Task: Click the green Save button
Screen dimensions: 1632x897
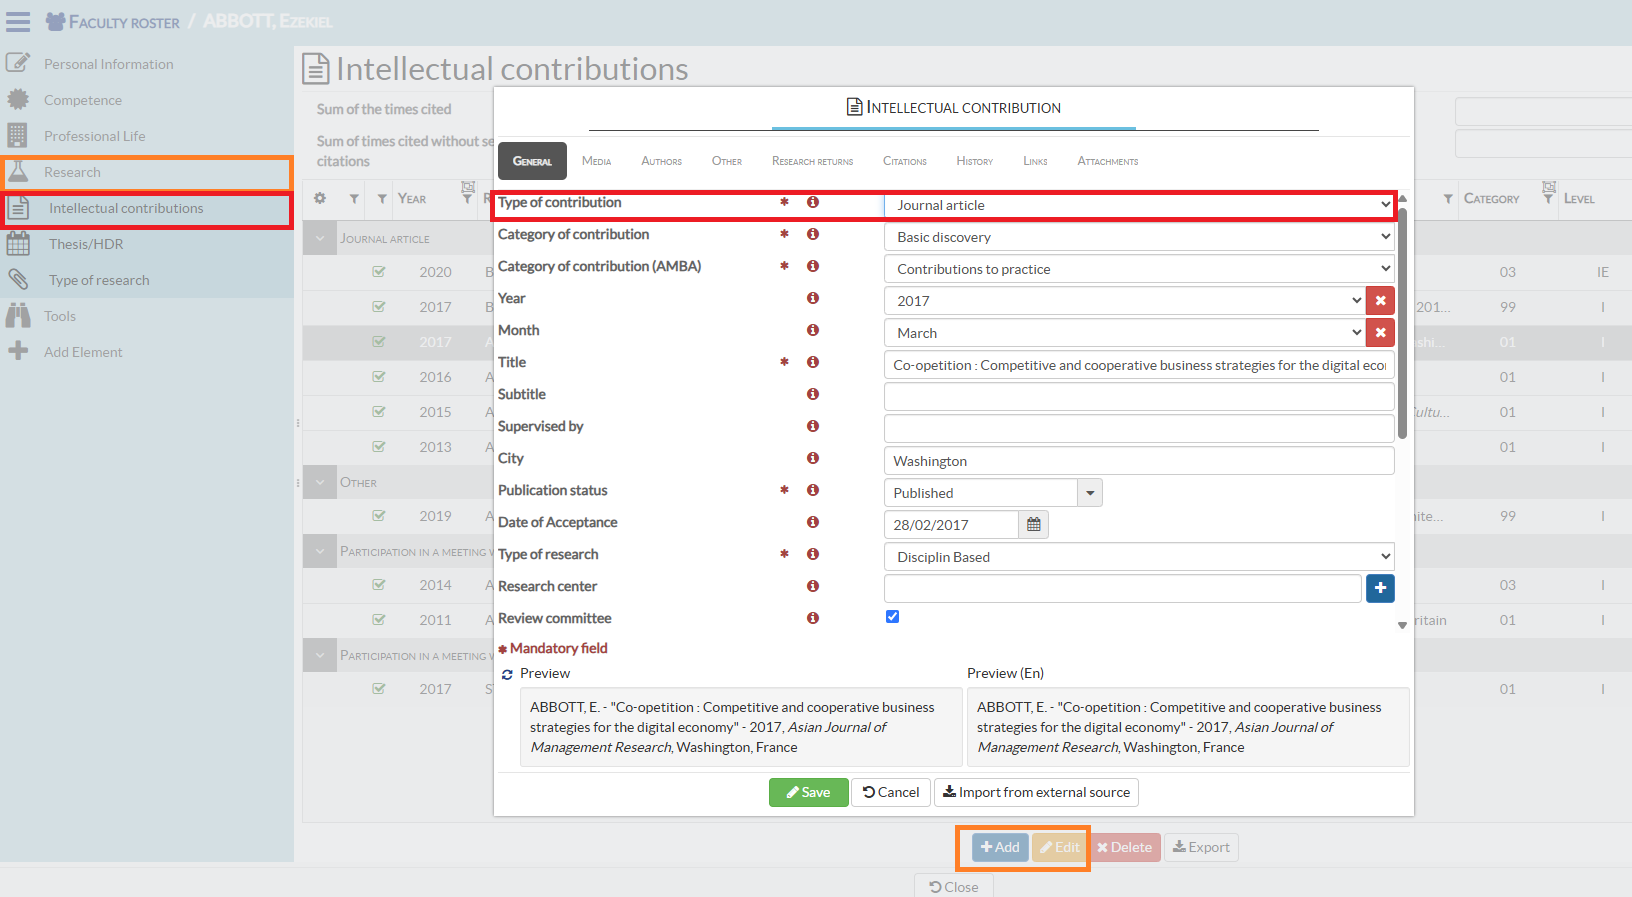Action: click(x=808, y=792)
